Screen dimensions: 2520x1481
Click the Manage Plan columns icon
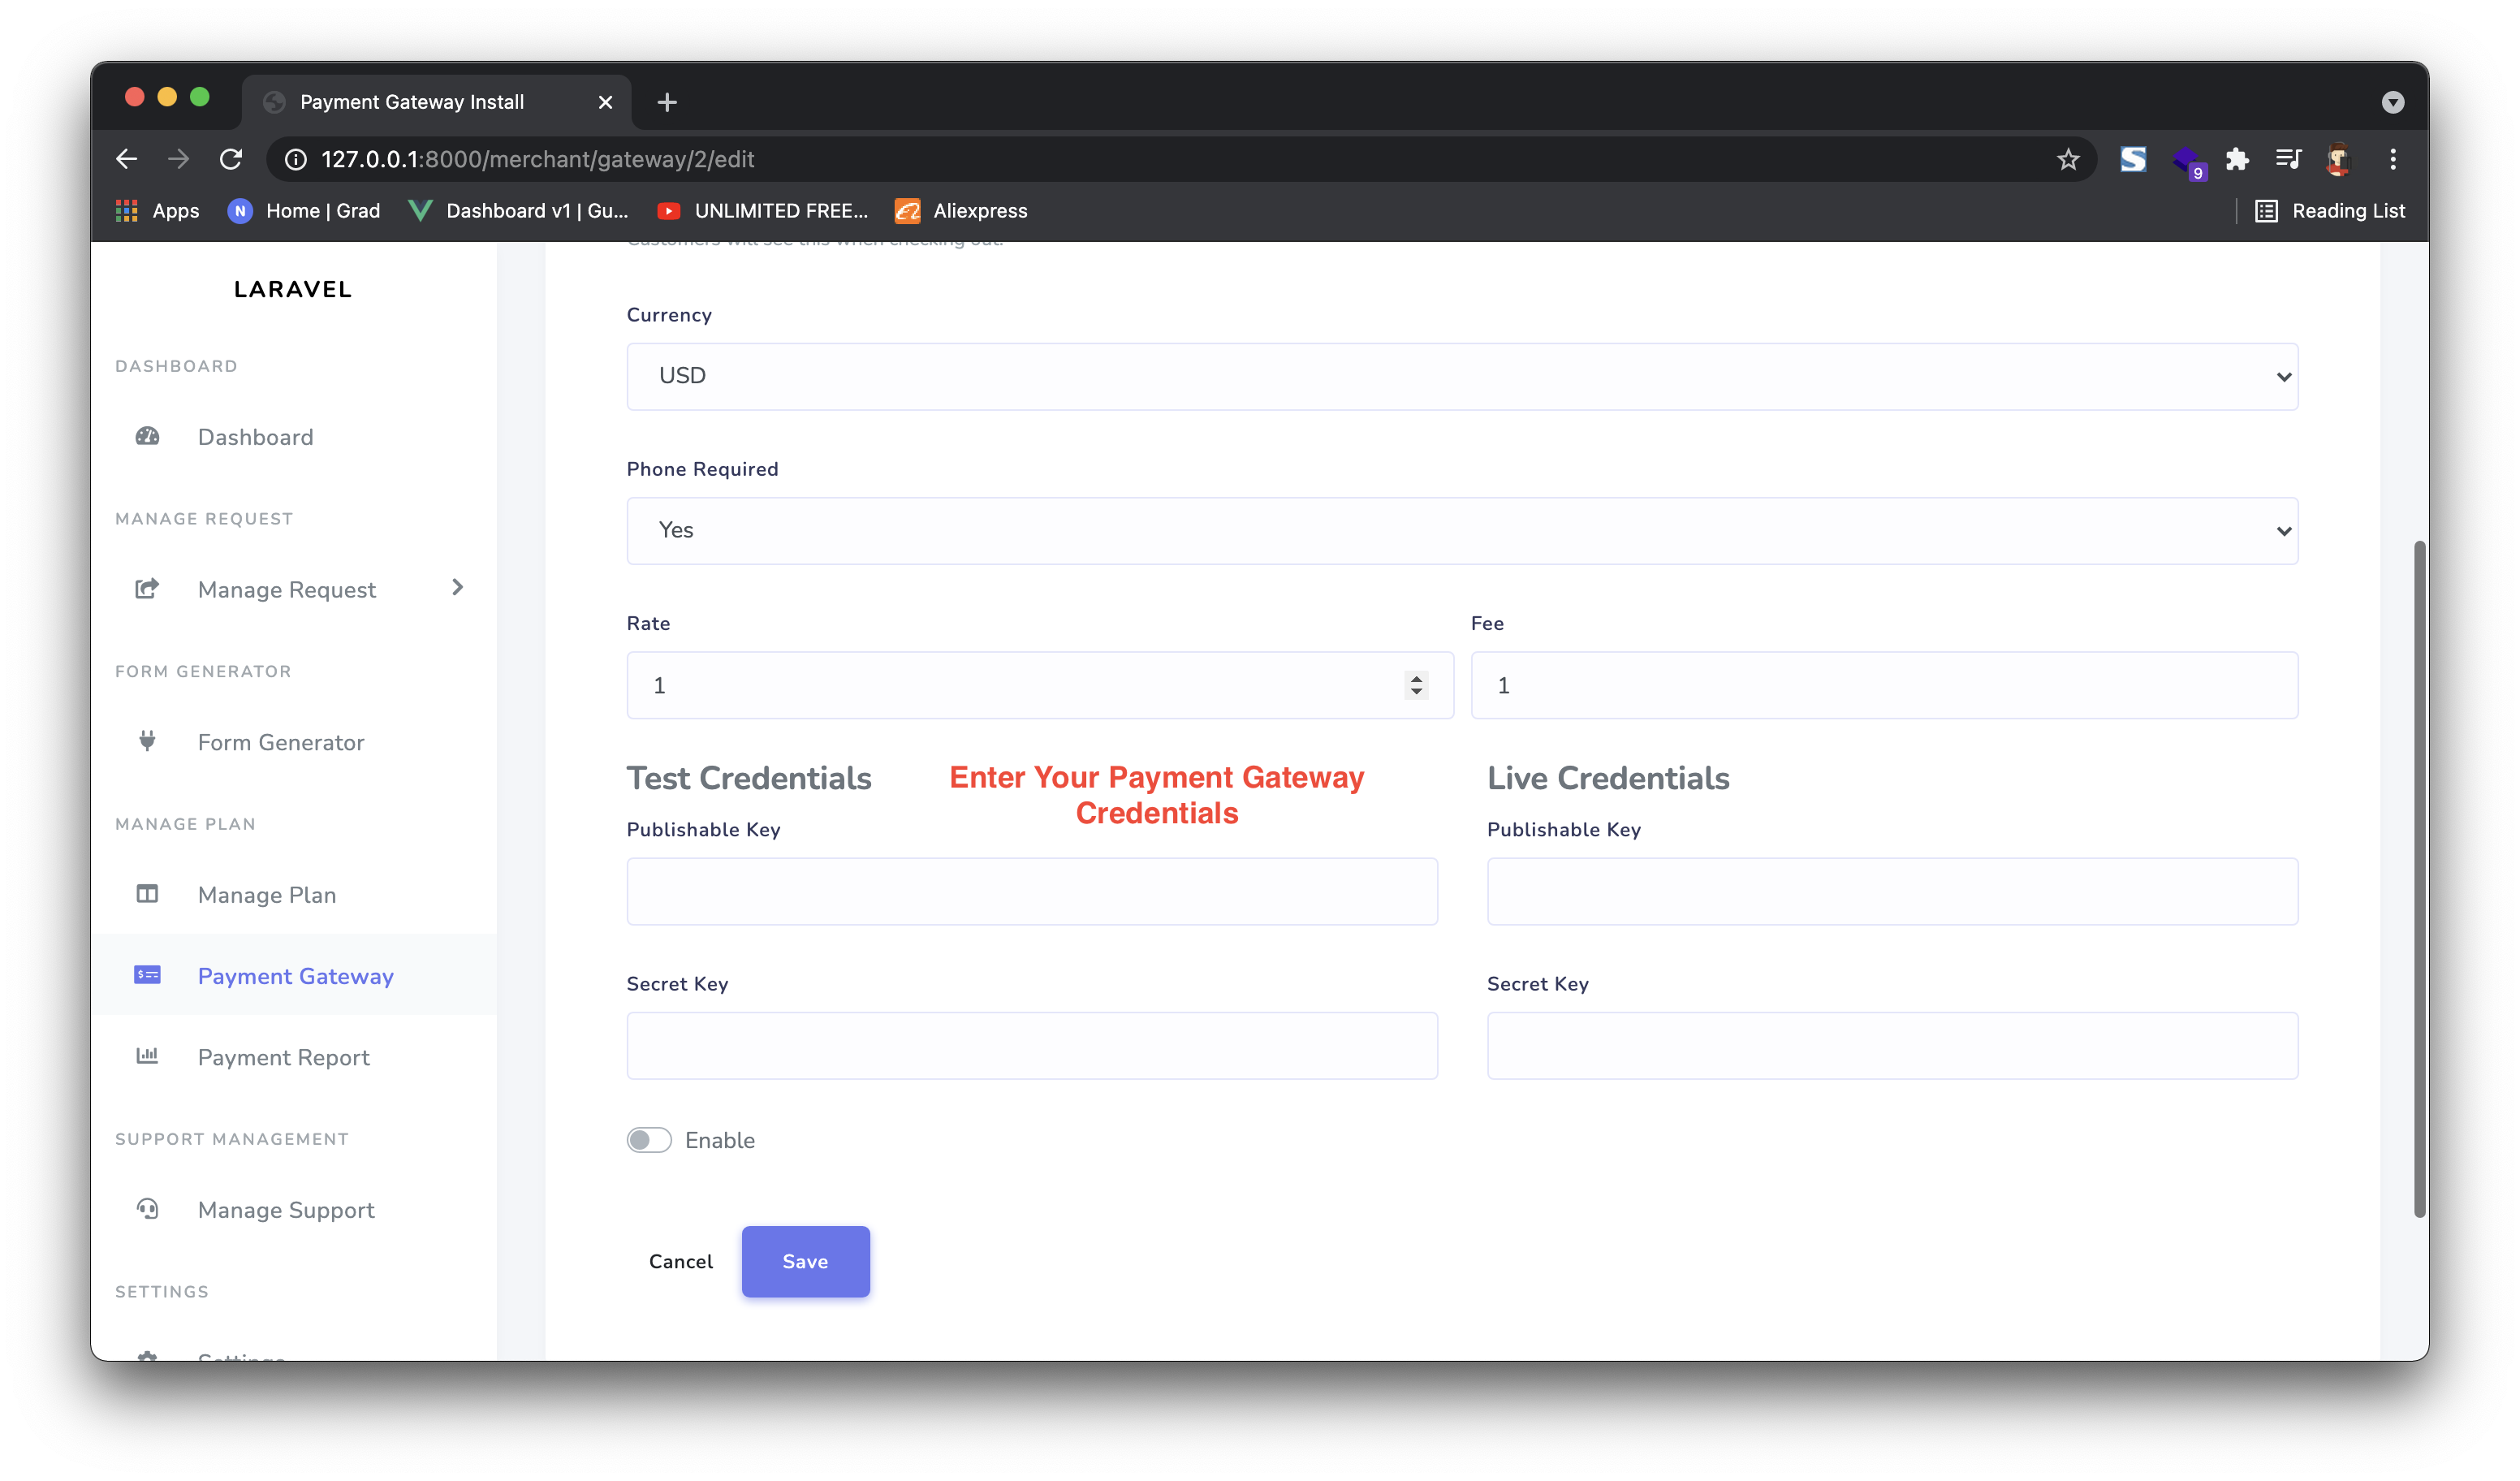coord(147,894)
